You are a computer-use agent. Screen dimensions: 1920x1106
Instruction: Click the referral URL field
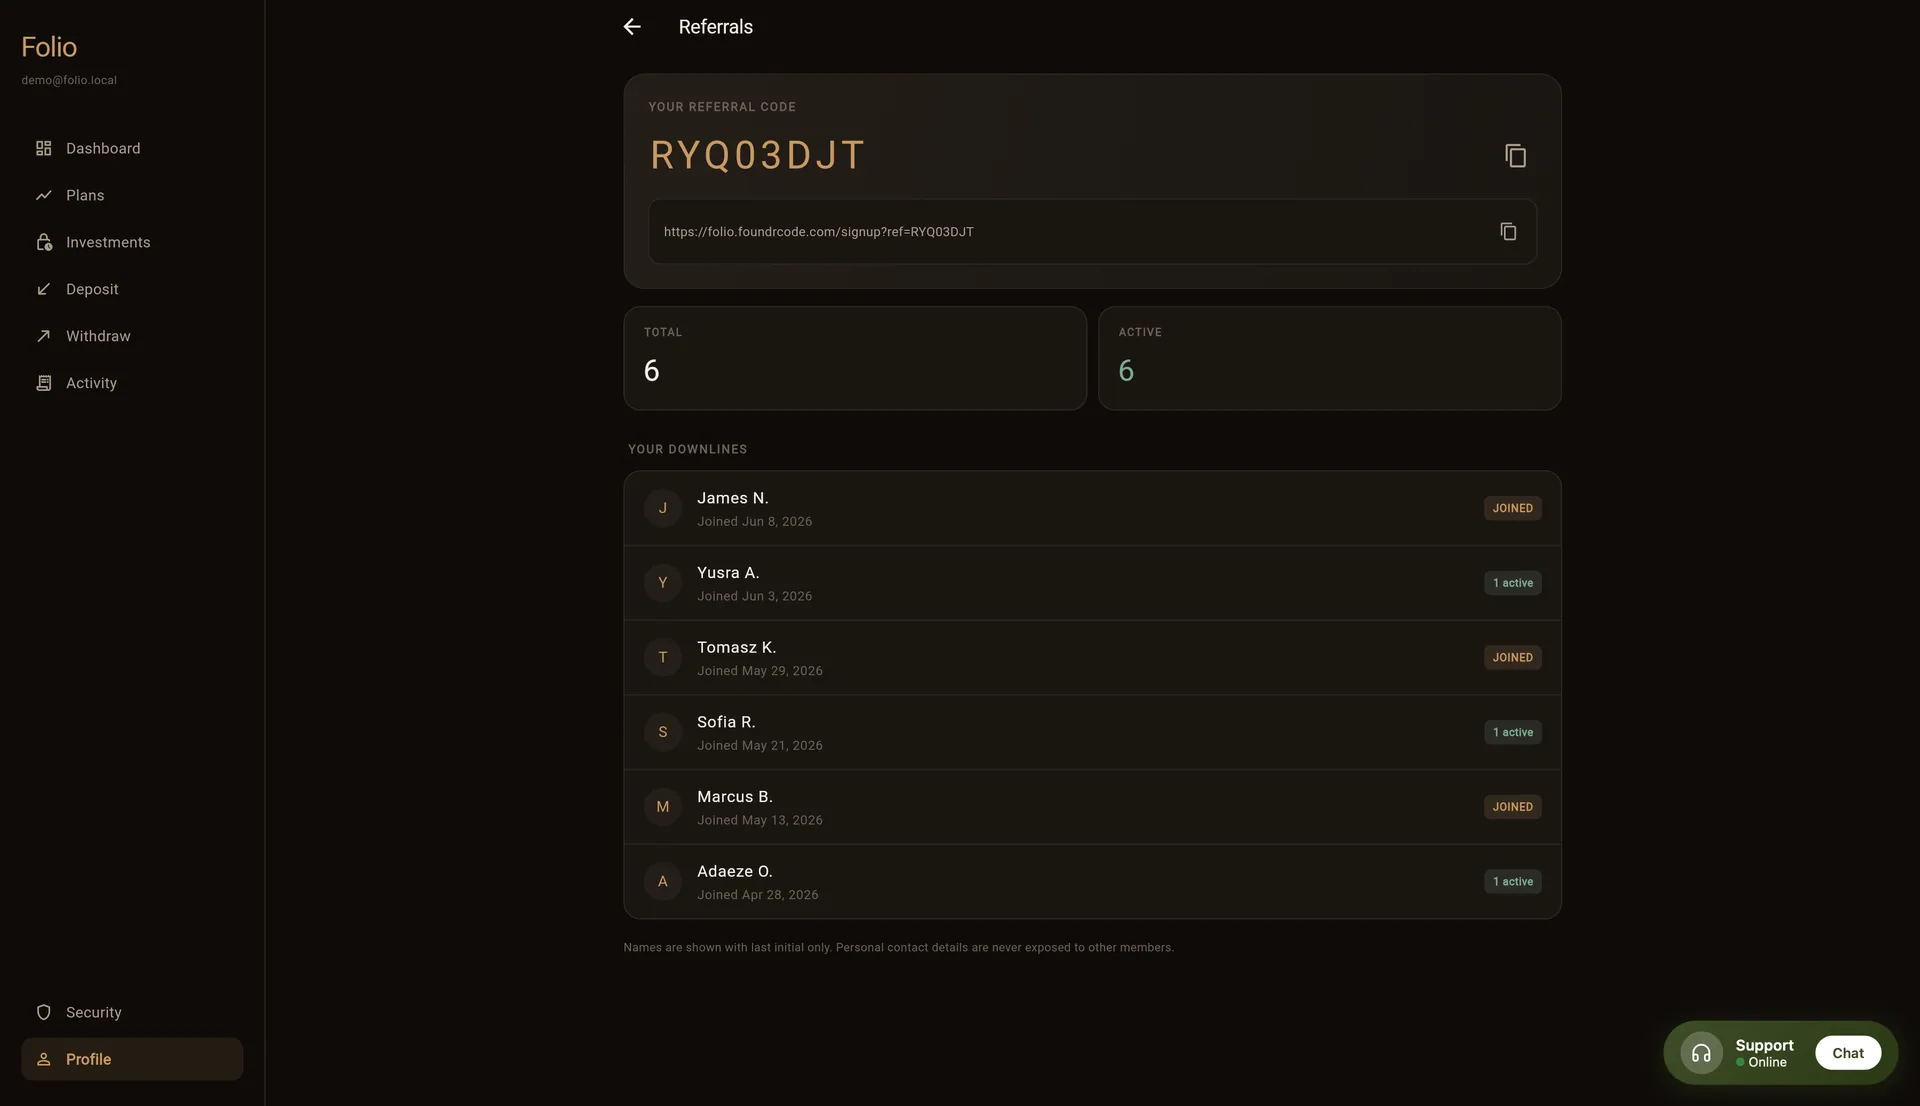click(x=1092, y=232)
